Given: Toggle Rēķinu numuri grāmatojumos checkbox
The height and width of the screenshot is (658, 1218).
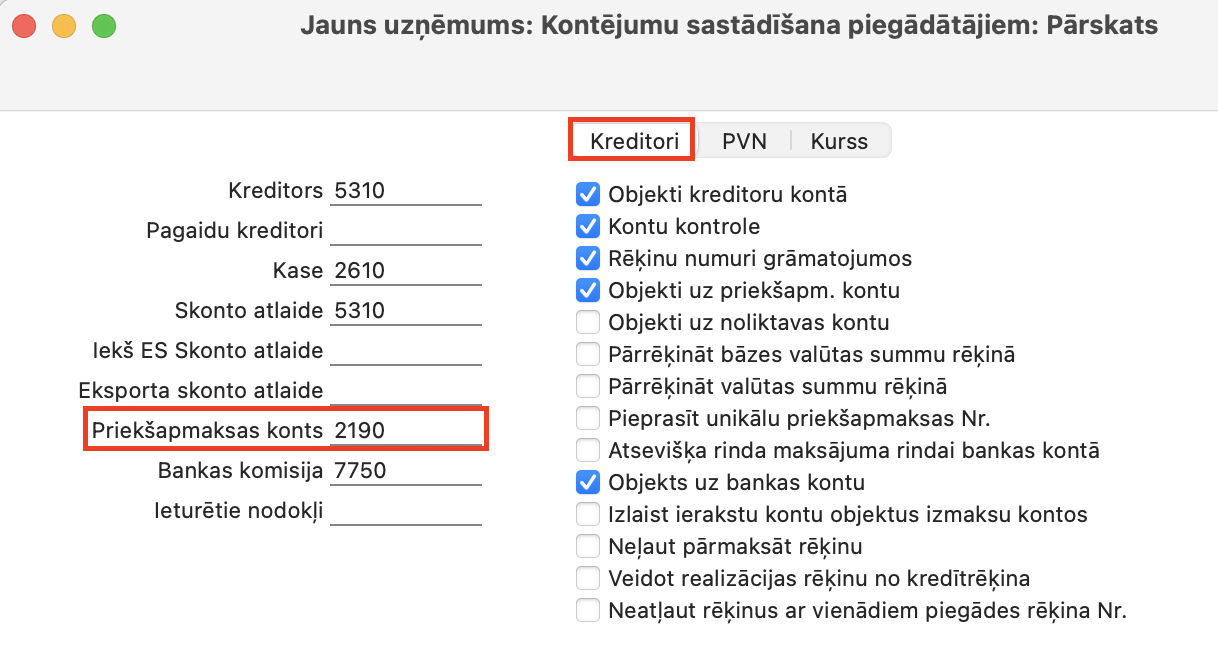Looking at the screenshot, I should point(588,258).
